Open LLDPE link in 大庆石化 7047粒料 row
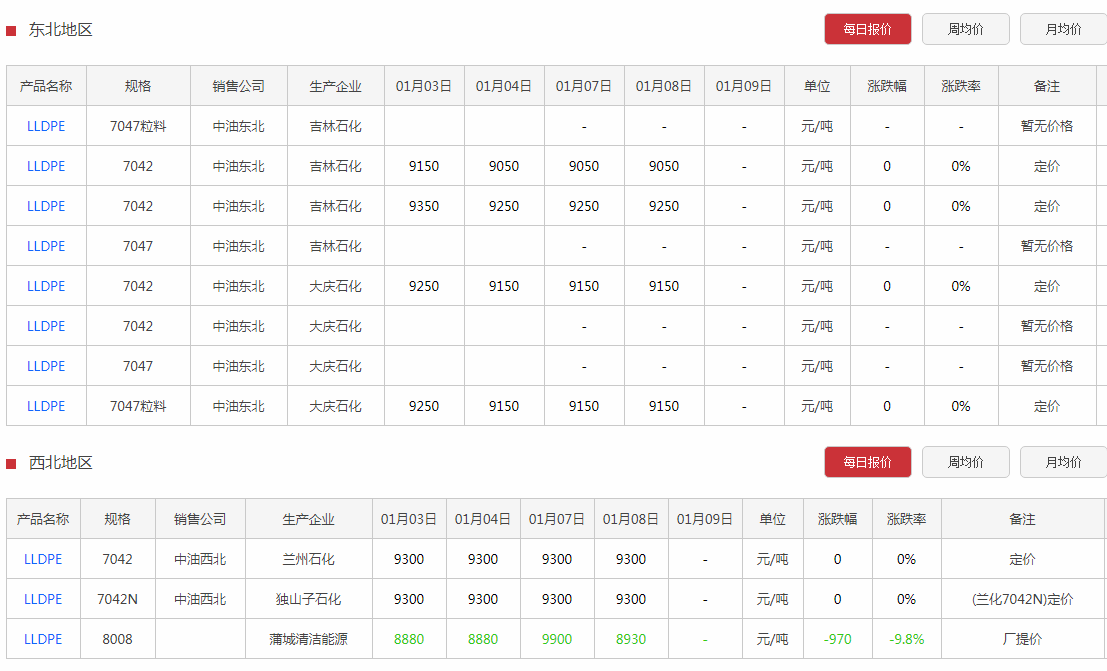Image resolution: width=1107 pixels, height=671 pixels. tap(46, 406)
